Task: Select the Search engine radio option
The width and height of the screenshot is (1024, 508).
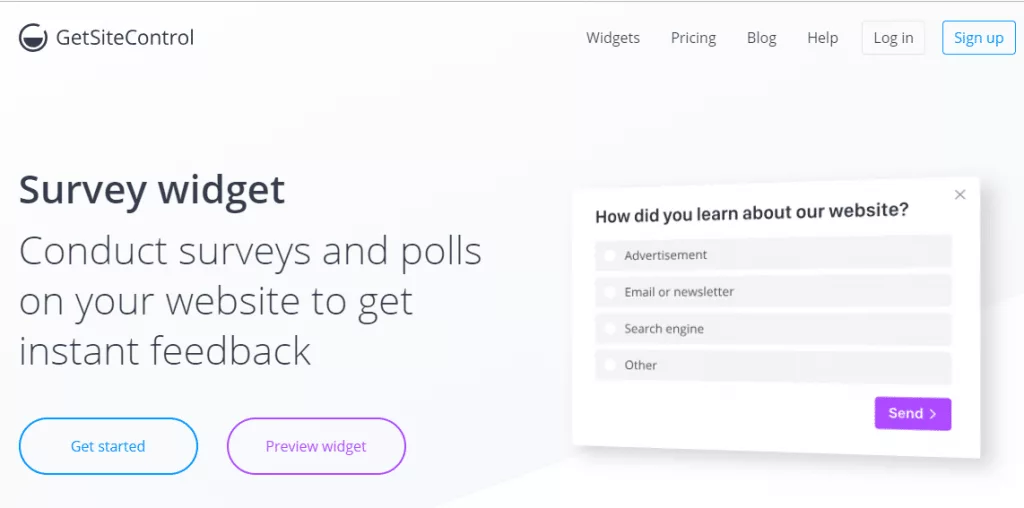Action: (x=773, y=329)
